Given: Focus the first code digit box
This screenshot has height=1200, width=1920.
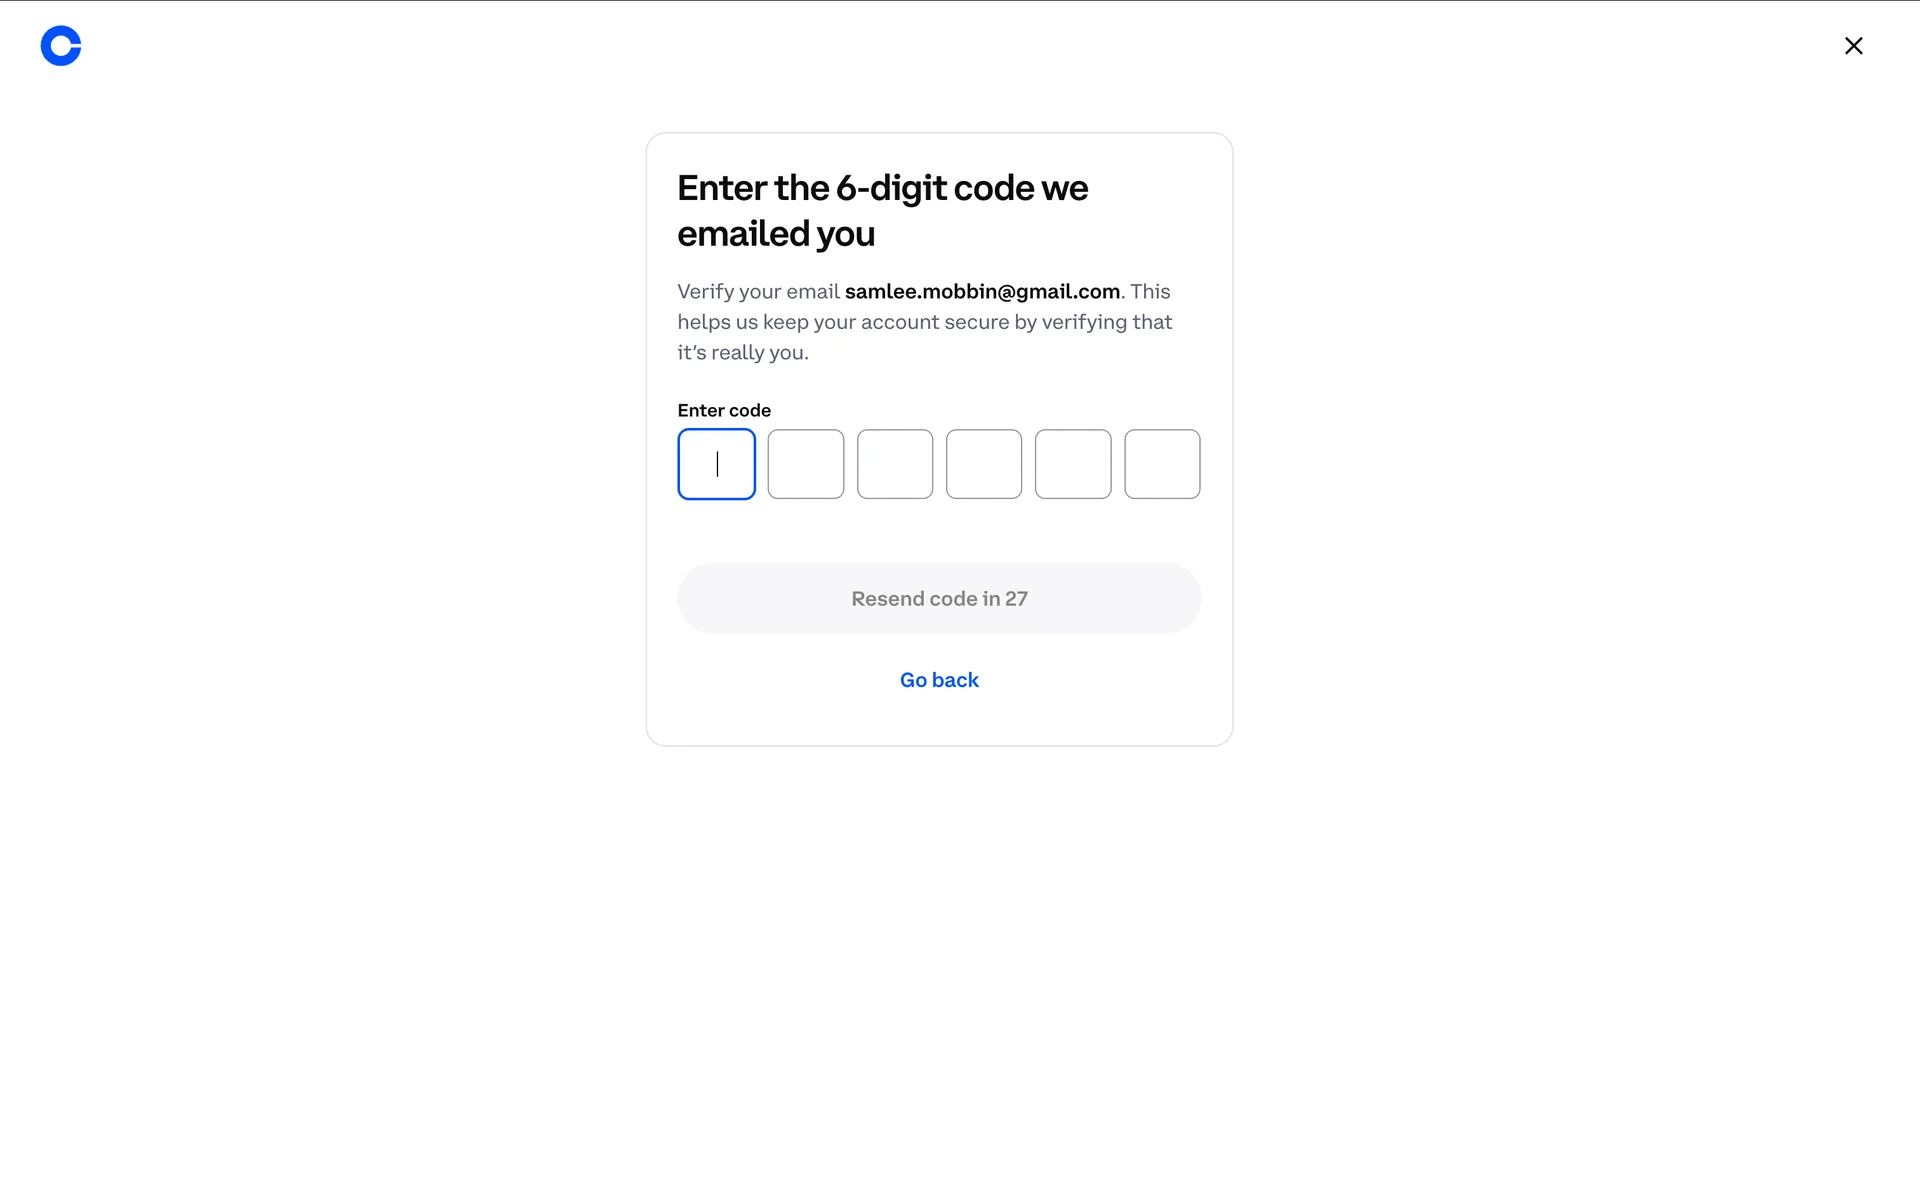Looking at the screenshot, I should [716, 464].
